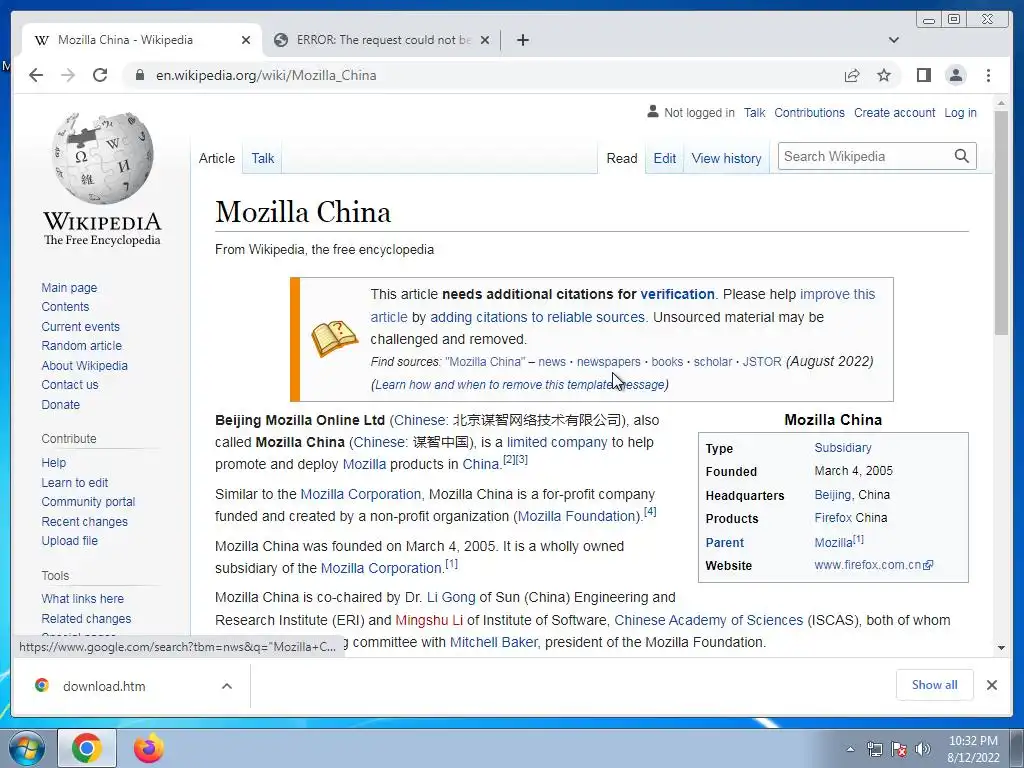Open a Random article
This screenshot has height=768, width=1024.
[x=82, y=345]
